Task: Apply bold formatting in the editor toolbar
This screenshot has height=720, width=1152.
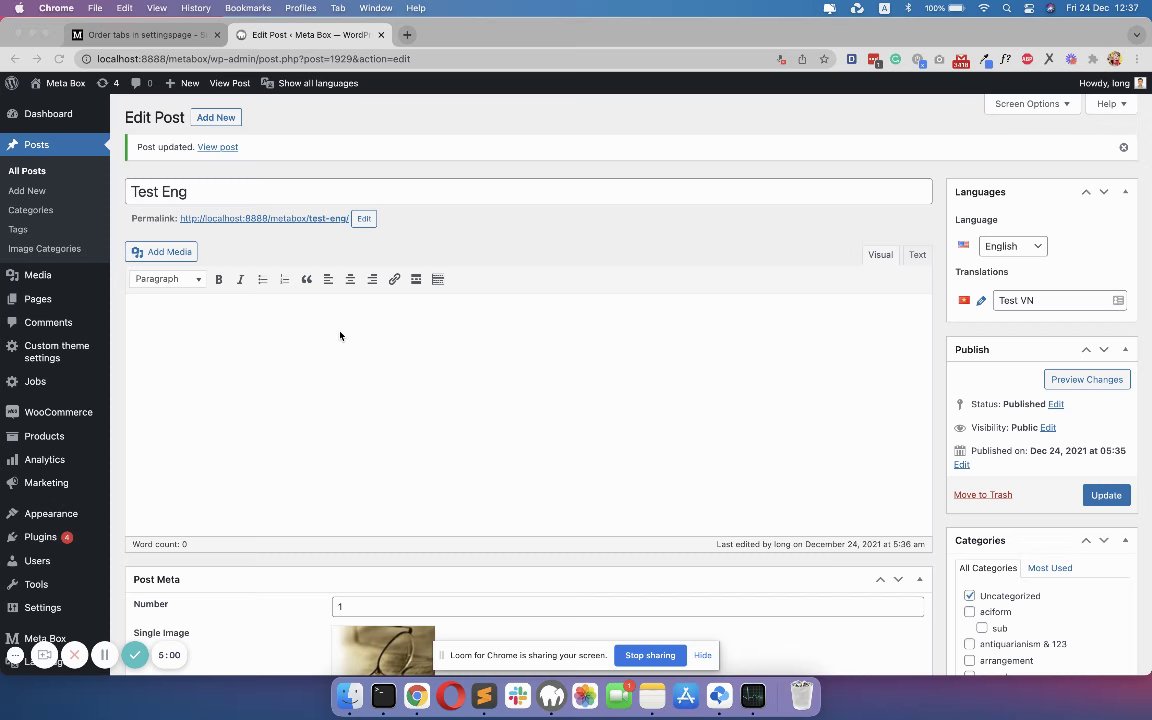Action: point(218,279)
